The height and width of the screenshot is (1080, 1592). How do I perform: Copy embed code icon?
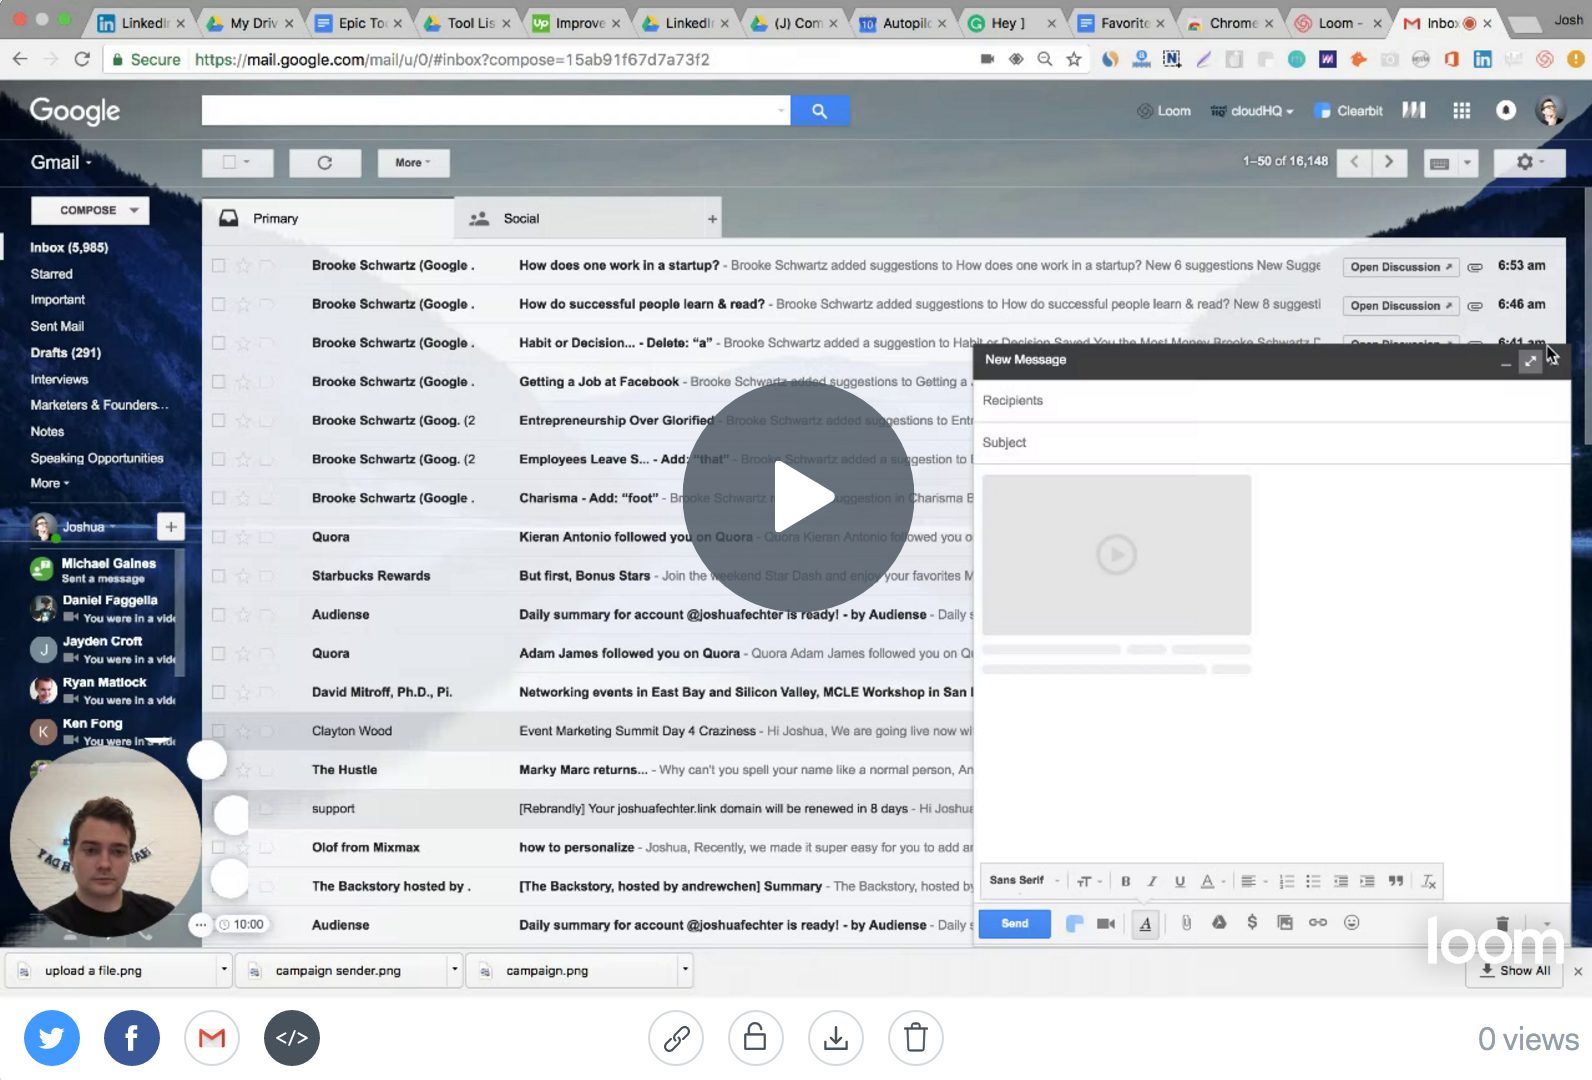(291, 1038)
